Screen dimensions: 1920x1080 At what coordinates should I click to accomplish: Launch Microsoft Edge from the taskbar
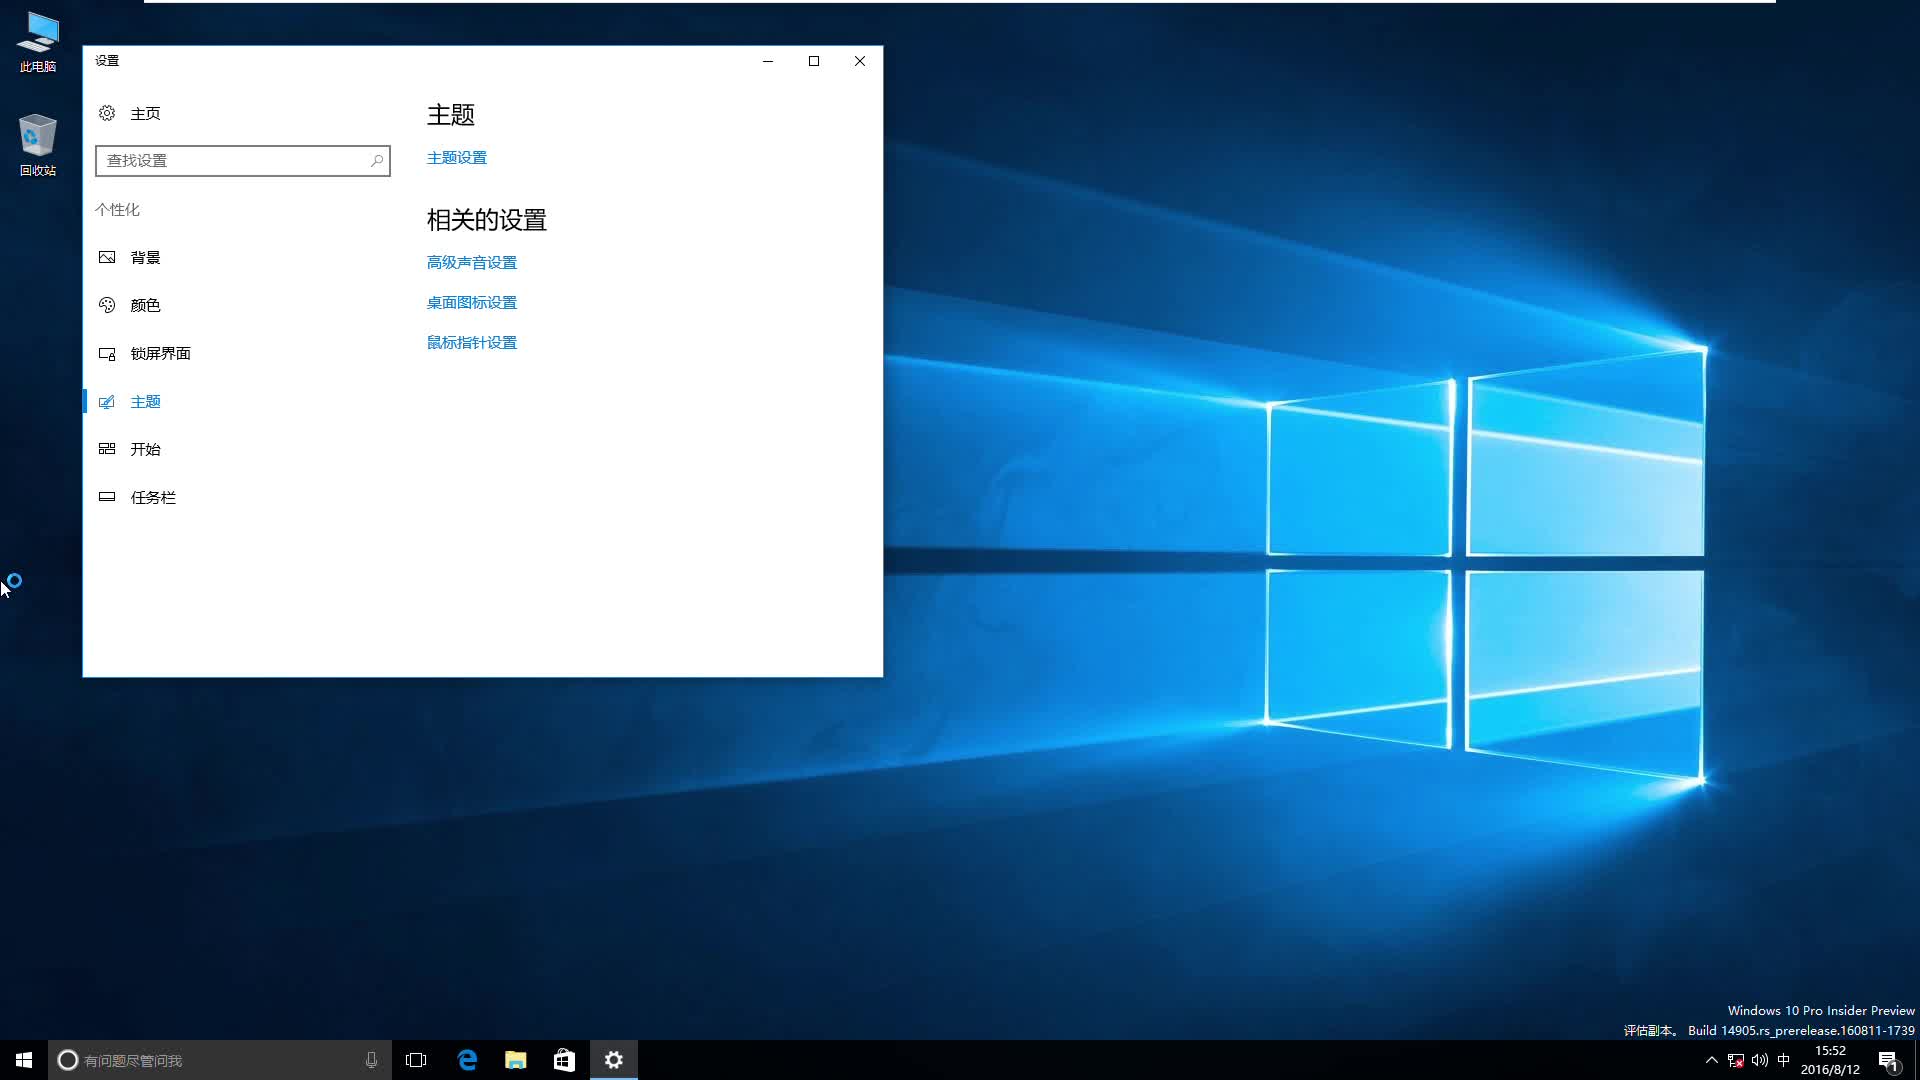[467, 1060]
